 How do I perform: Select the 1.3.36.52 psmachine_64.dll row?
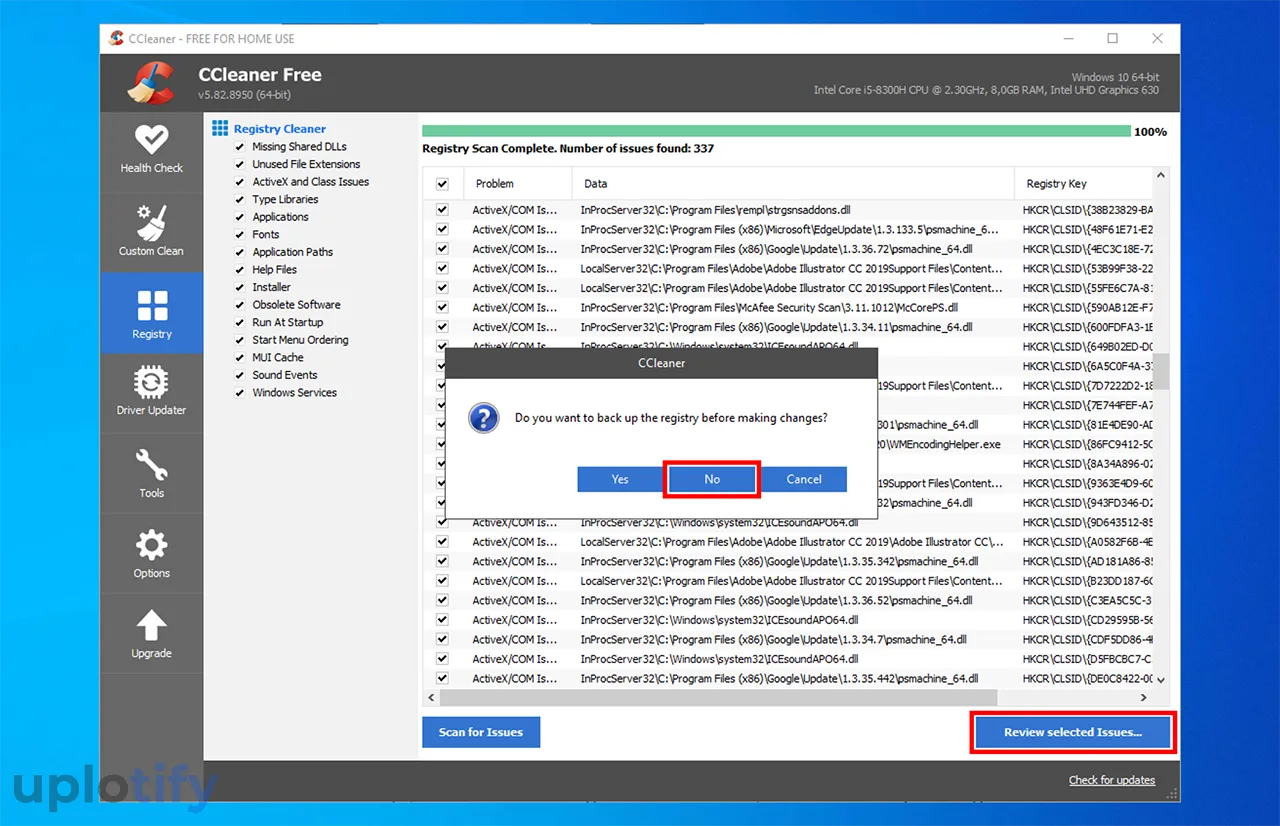point(777,600)
